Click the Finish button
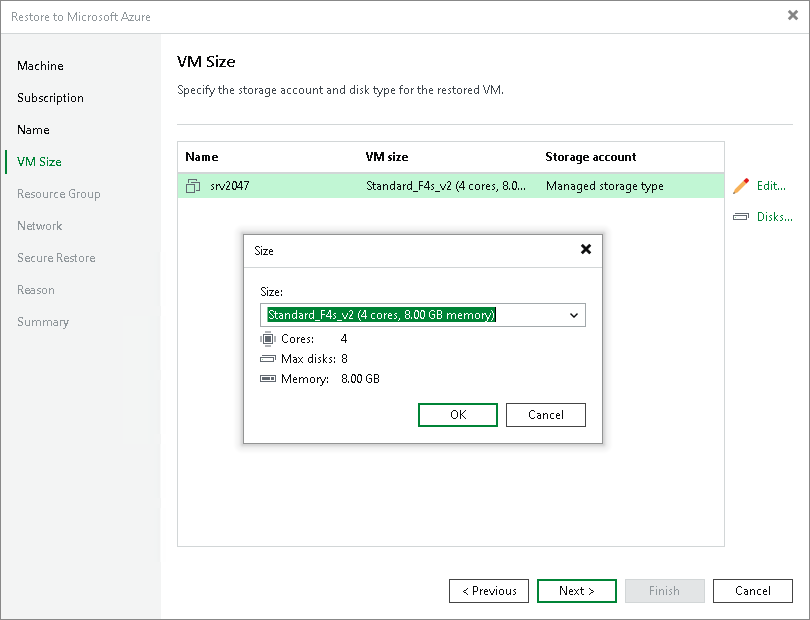Screen dimensions: 810x620 664,591
